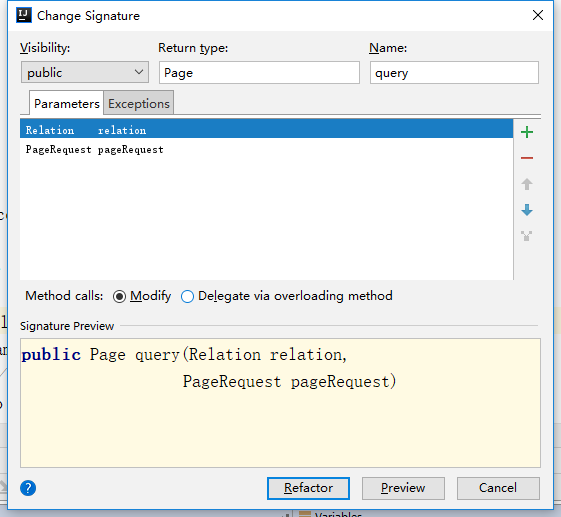Focus the Name field containing query
Image resolution: width=561 pixels, height=517 pixels.
coord(454,73)
